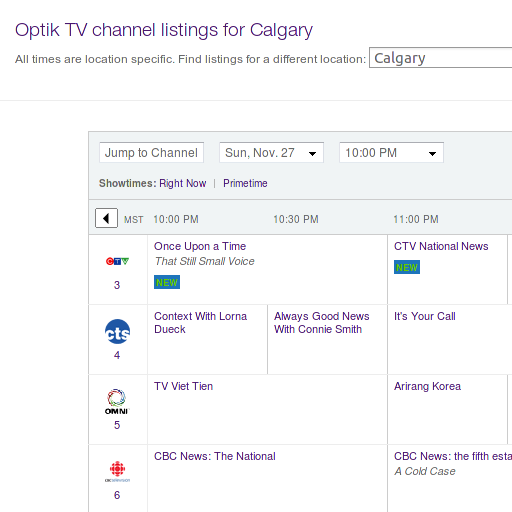This screenshot has width=512, height=512.
Task: Go back with the left arrow button
Action: point(106,218)
